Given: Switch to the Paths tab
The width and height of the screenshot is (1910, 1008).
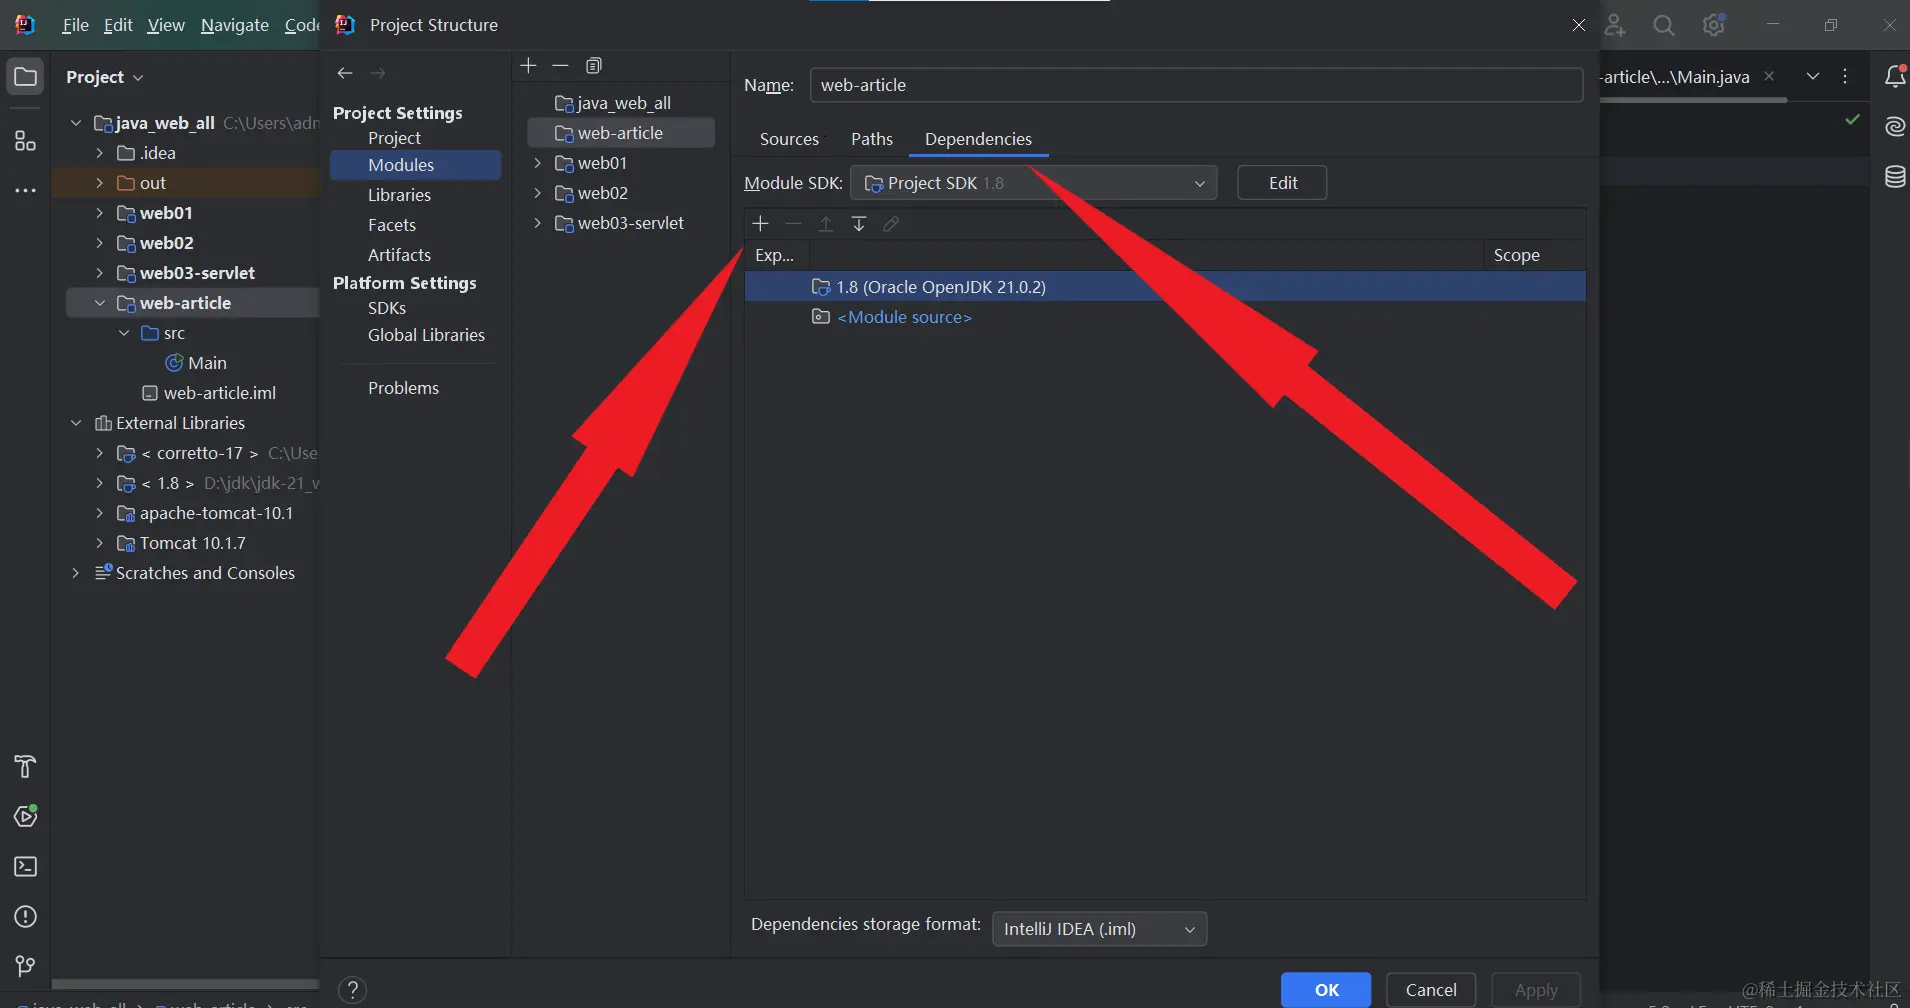Looking at the screenshot, I should pyautogui.click(x=872, y=139).
